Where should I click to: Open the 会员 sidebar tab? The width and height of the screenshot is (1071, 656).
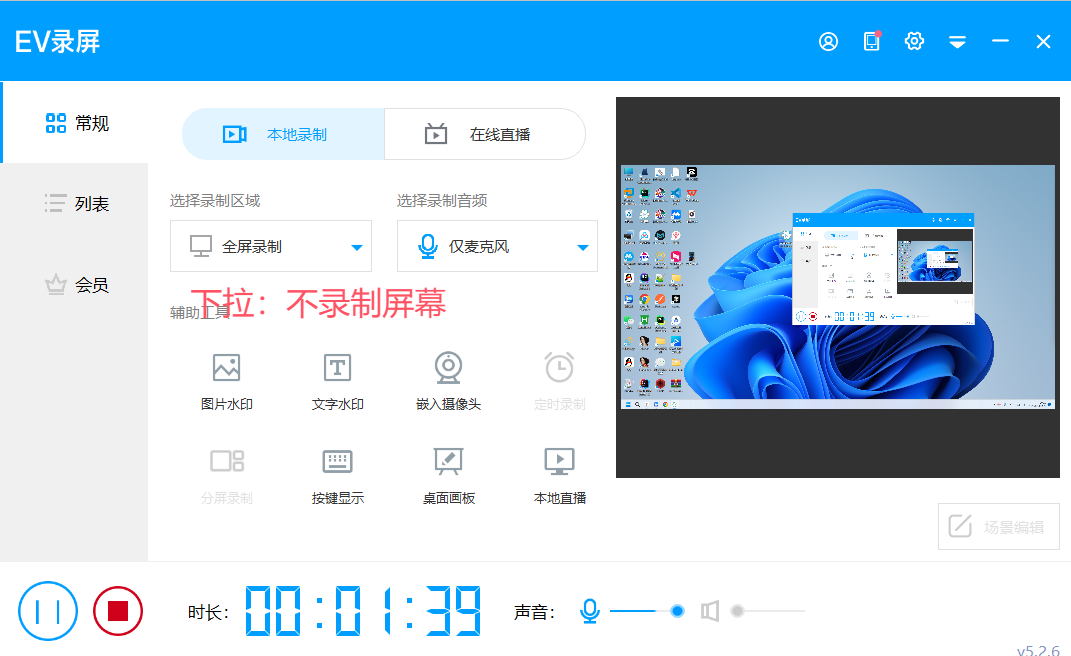(75, 284)
